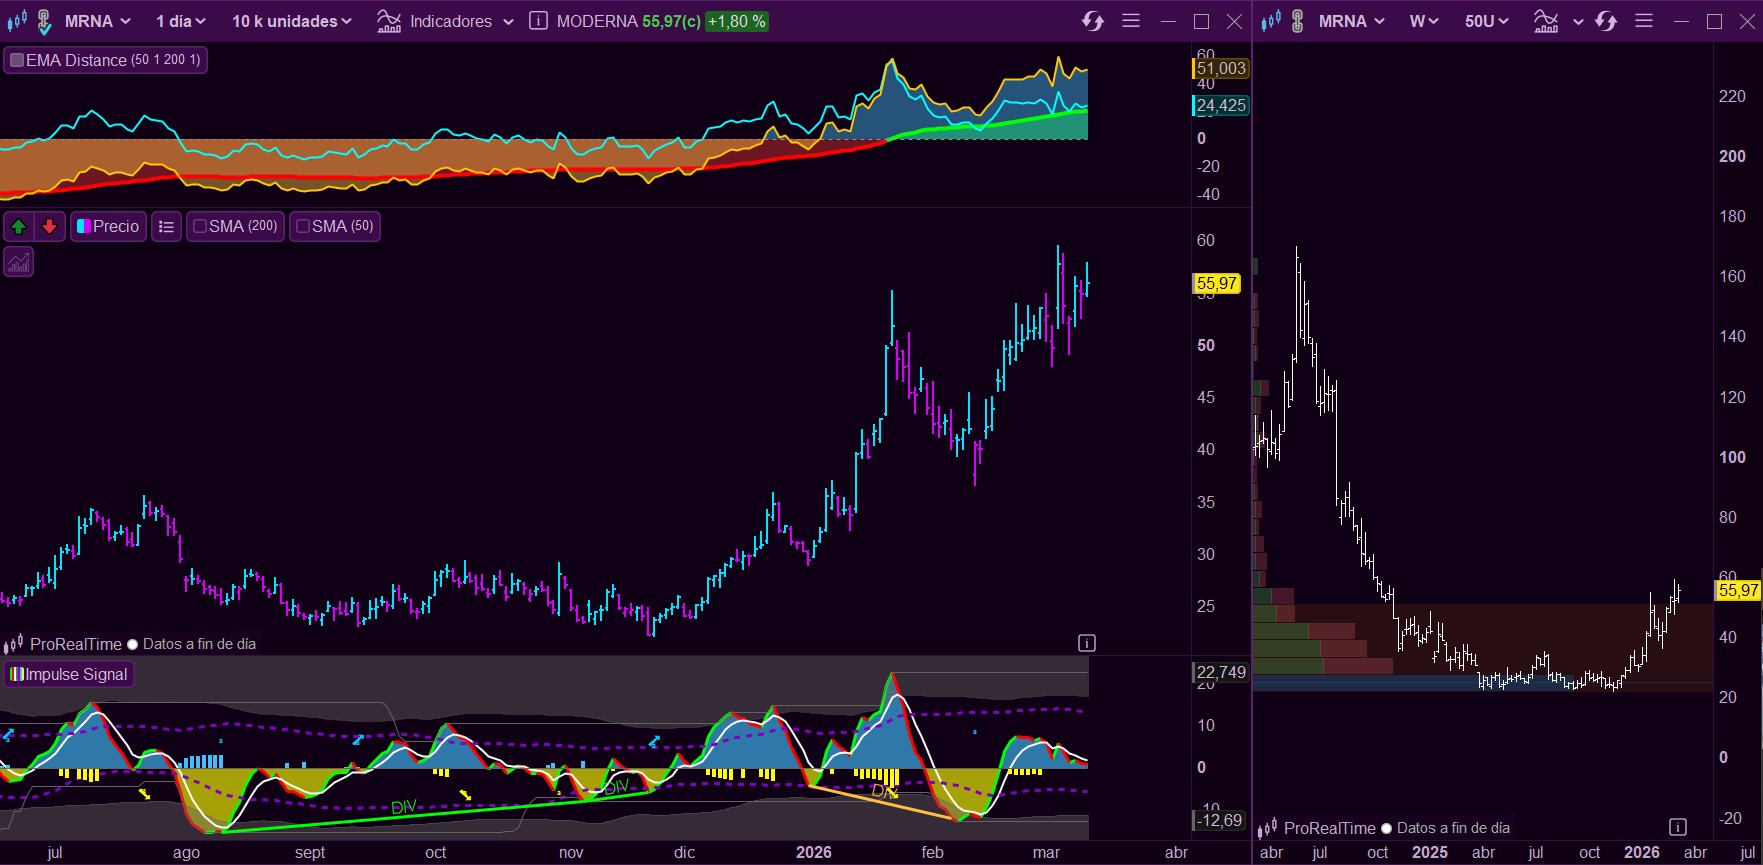Click the yellow 55,97 price label on the daily axis
Image resolution: width=1763 pixels, height=865 pixels.
click(x=1217, y=284)
